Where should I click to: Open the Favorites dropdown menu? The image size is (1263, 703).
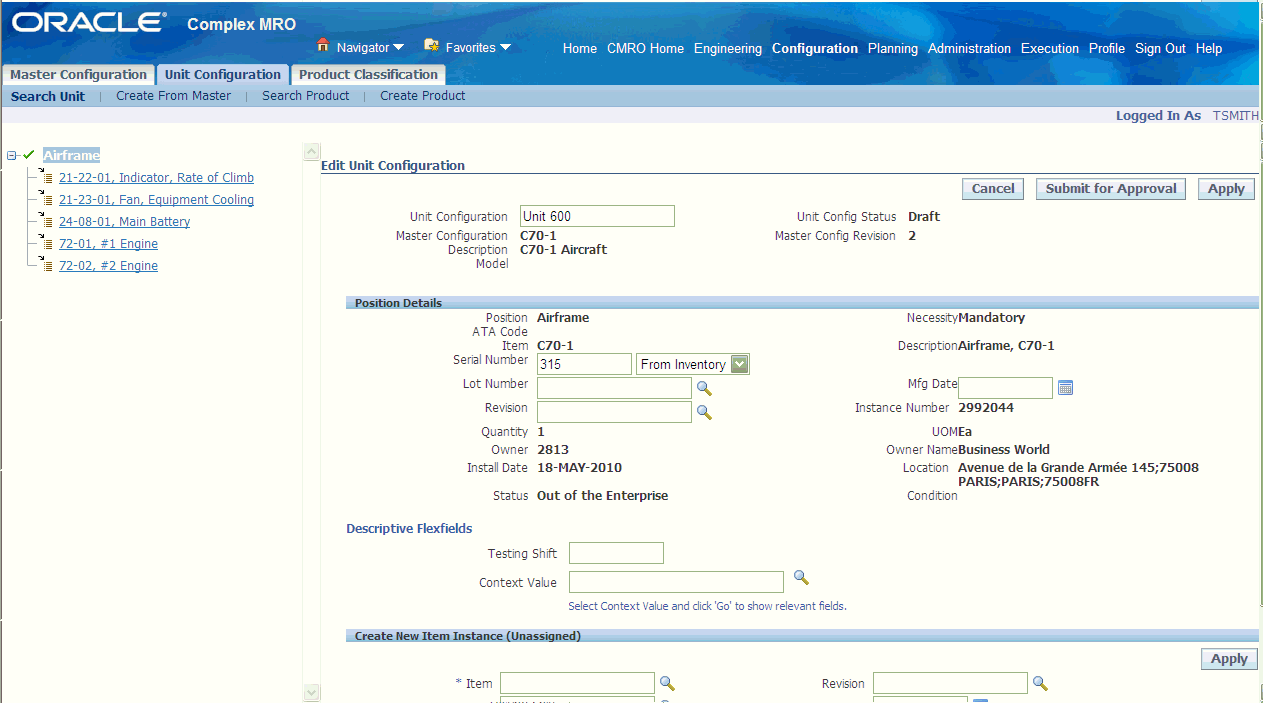pos(478,47)
